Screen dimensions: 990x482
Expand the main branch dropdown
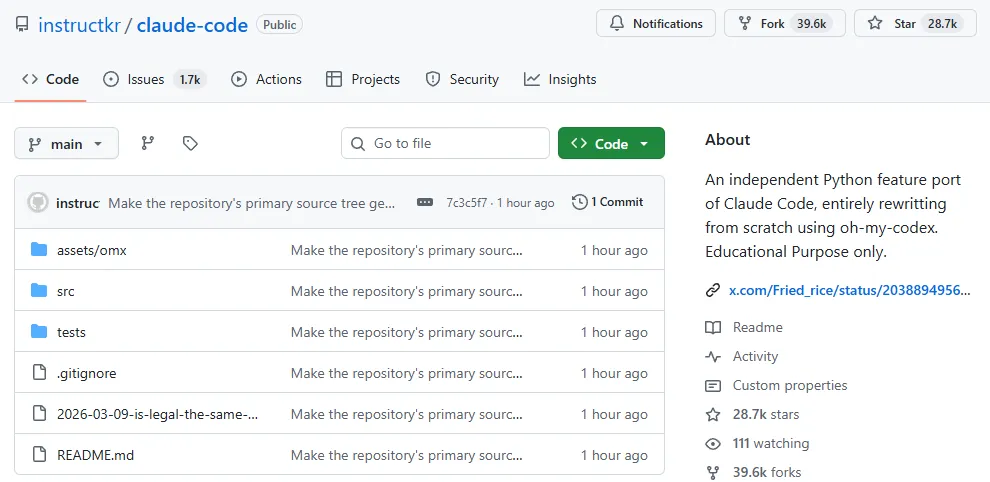pyautogui.click(x=66, y=143)
